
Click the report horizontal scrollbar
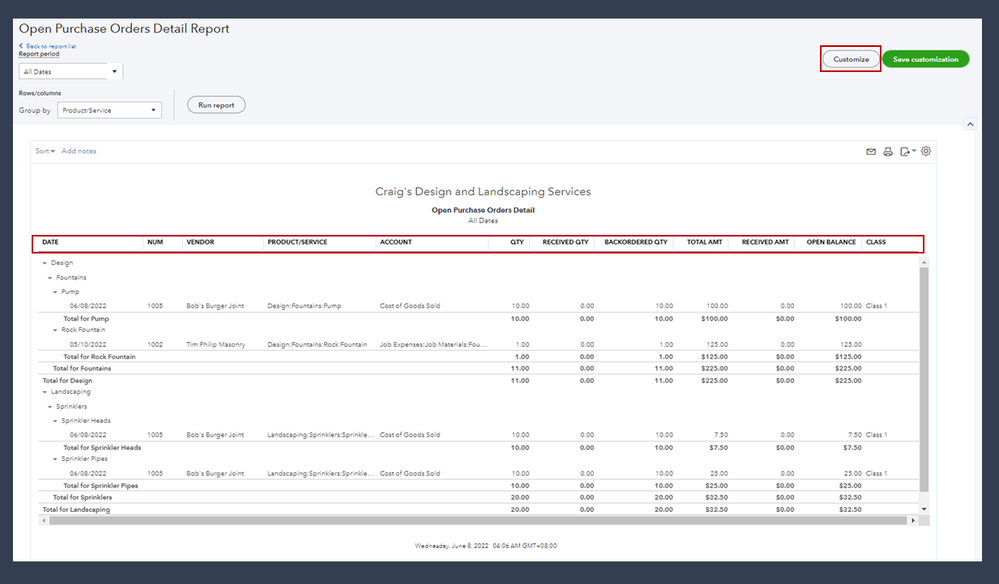478,520
